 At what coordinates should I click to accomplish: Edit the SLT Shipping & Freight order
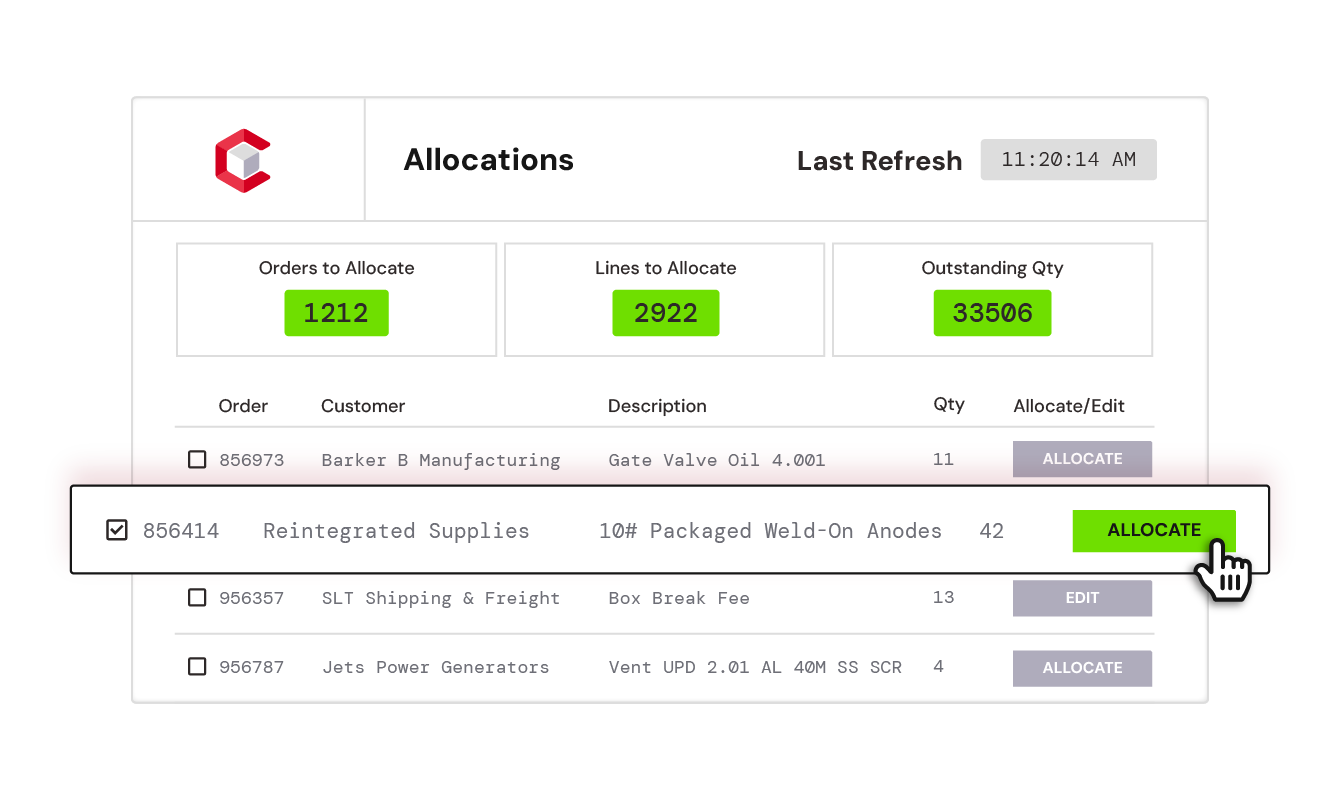click(x=1082, y=598)
